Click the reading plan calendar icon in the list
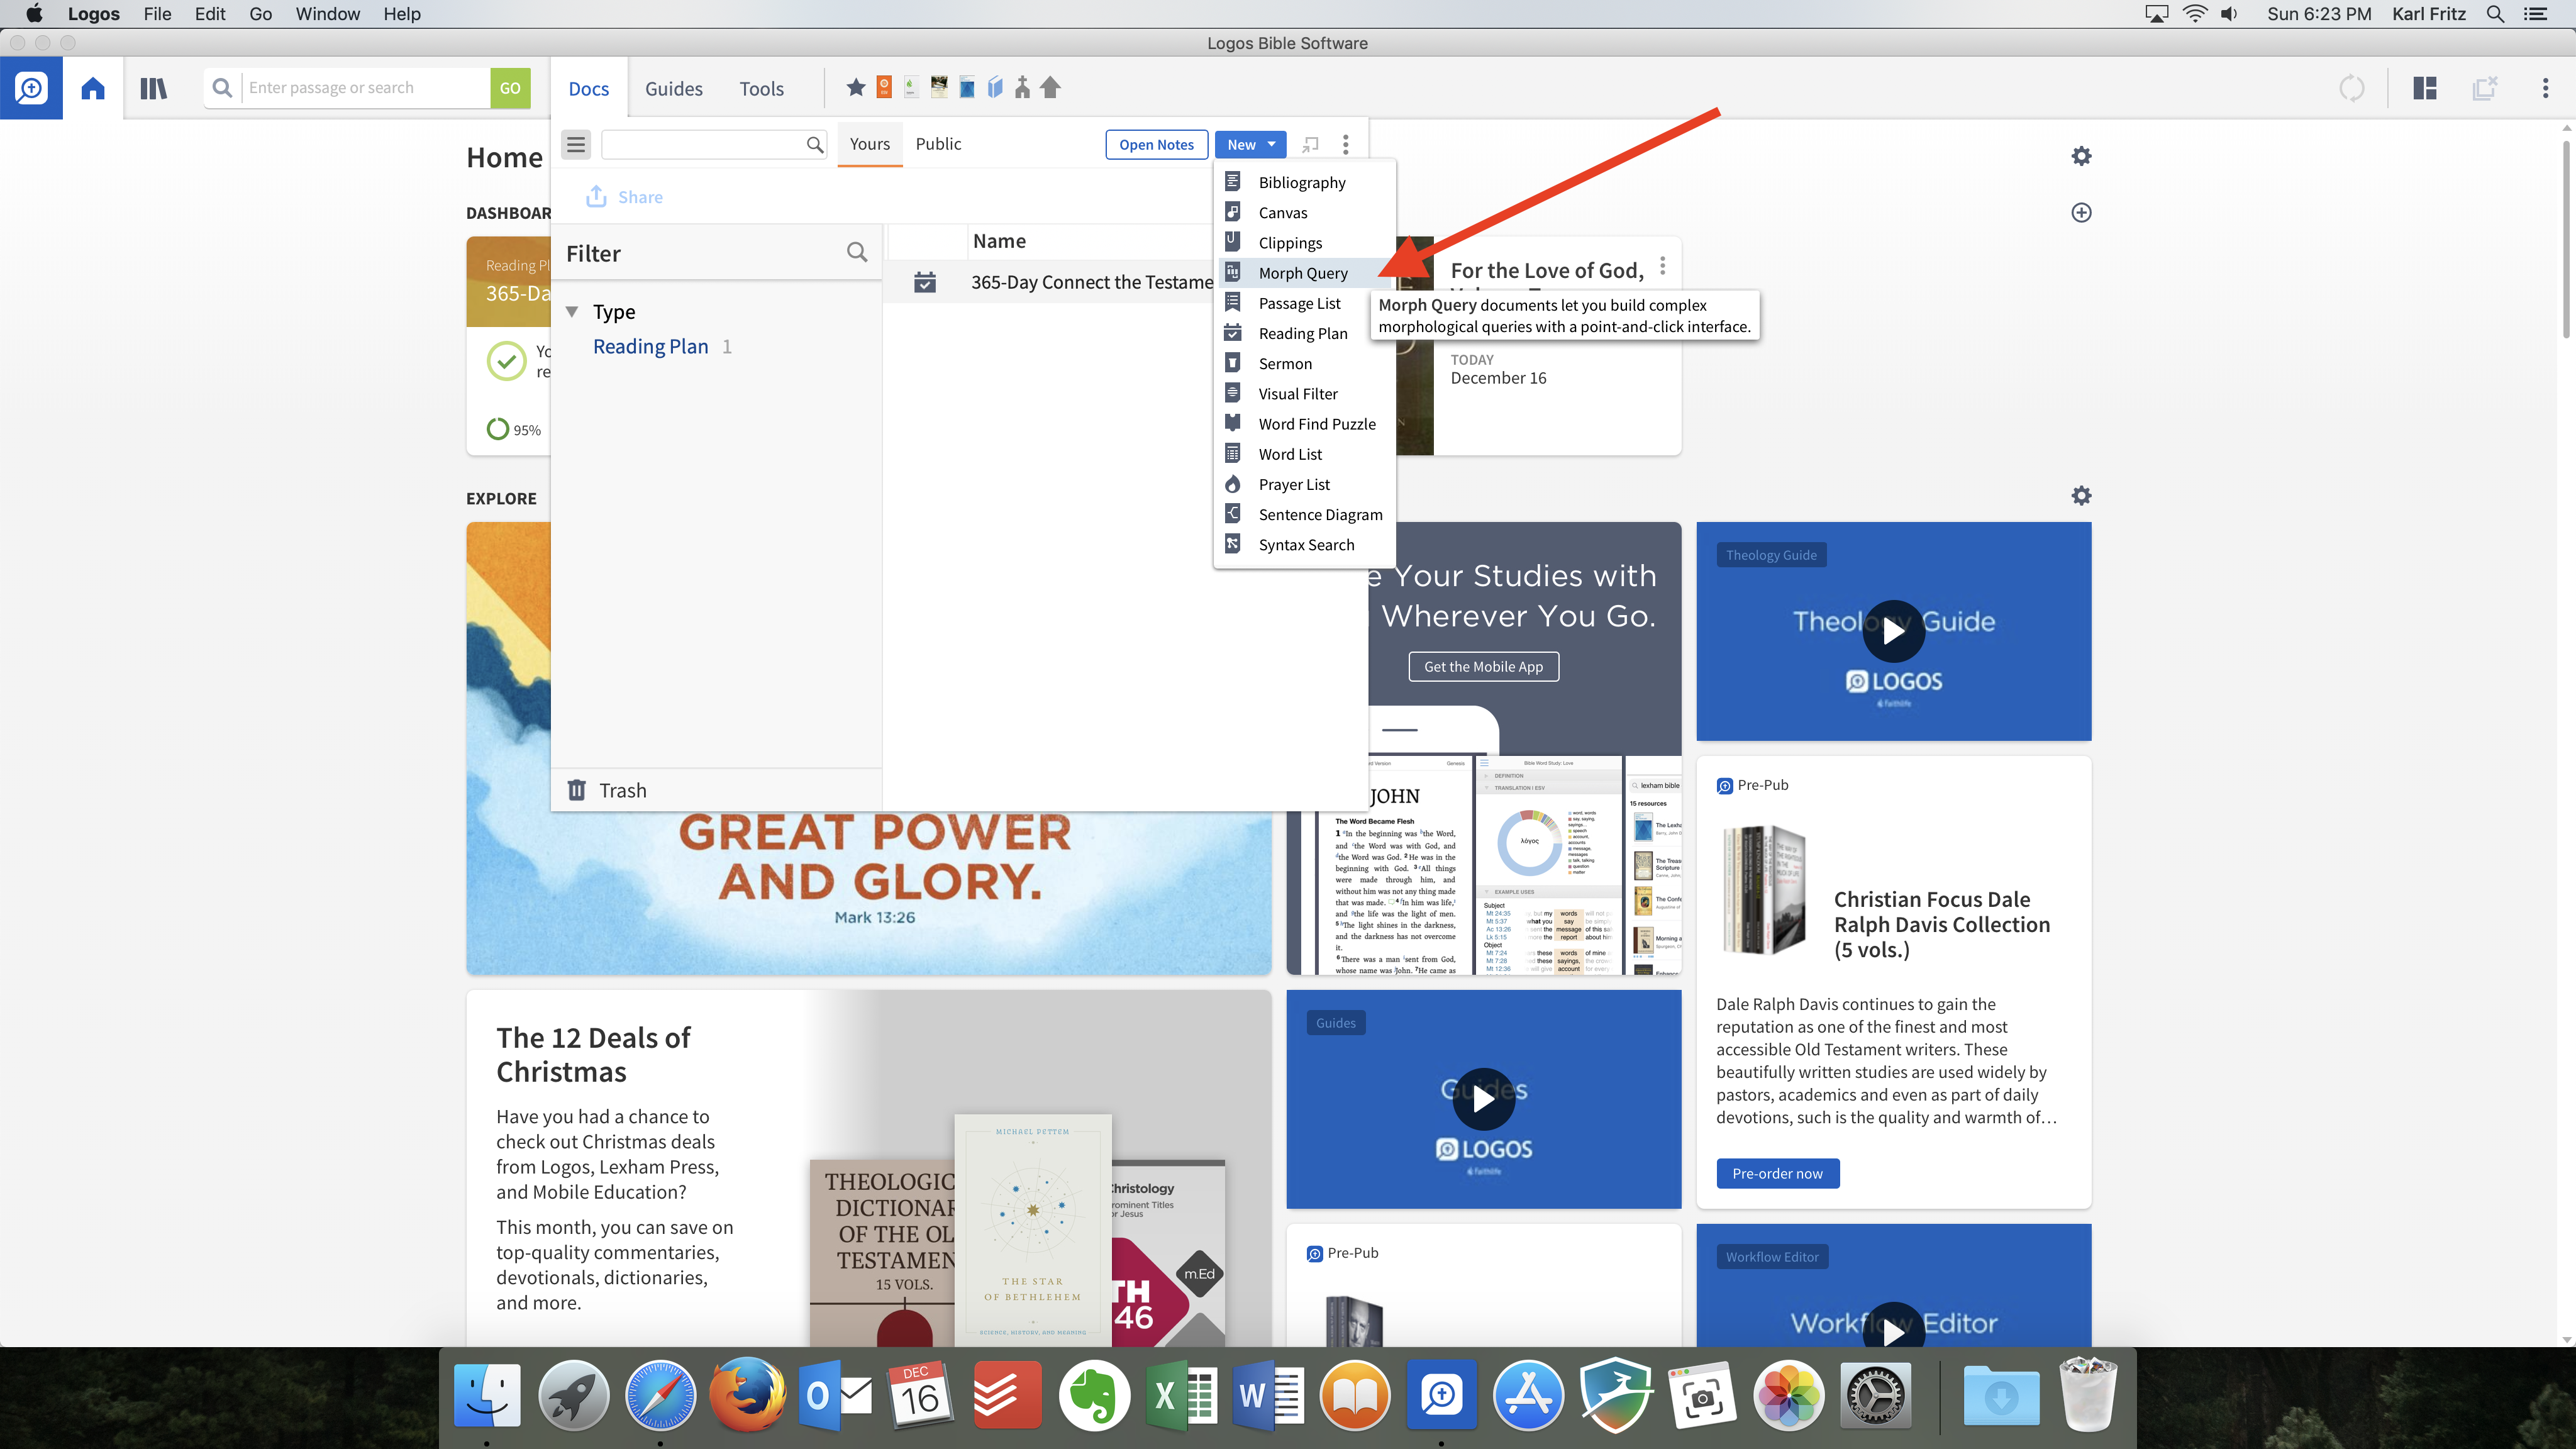 click(x=925, y=282)
